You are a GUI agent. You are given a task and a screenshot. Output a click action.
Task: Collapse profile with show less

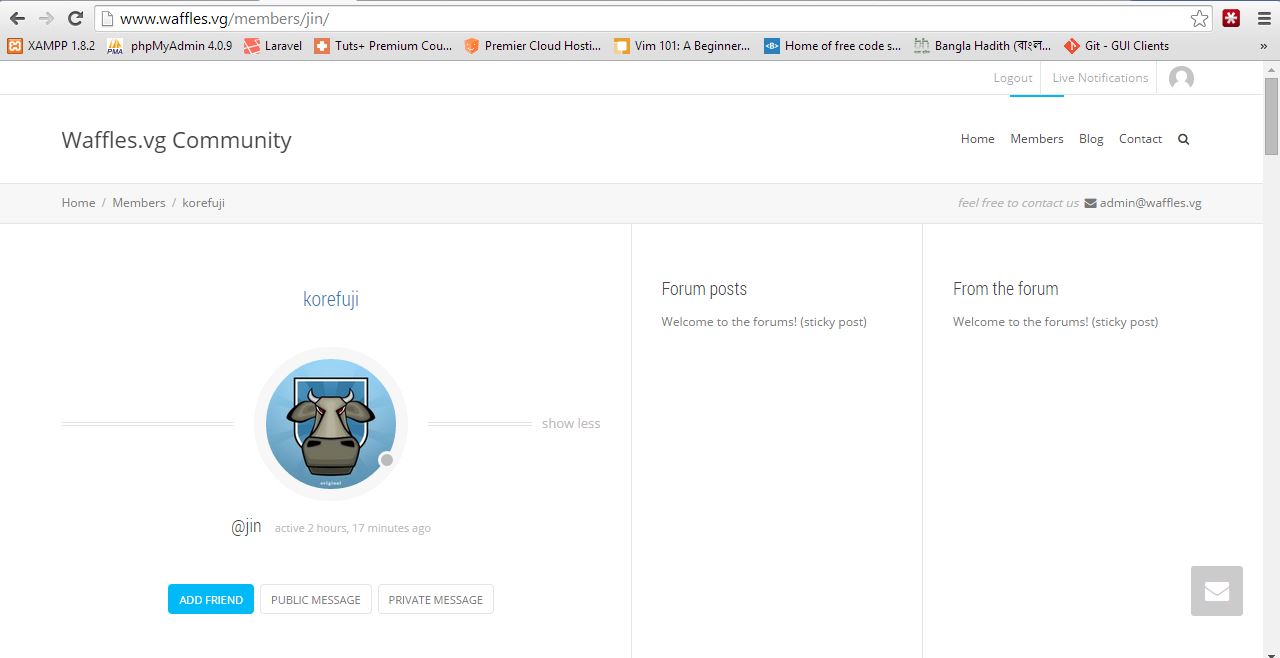(571, 424)
